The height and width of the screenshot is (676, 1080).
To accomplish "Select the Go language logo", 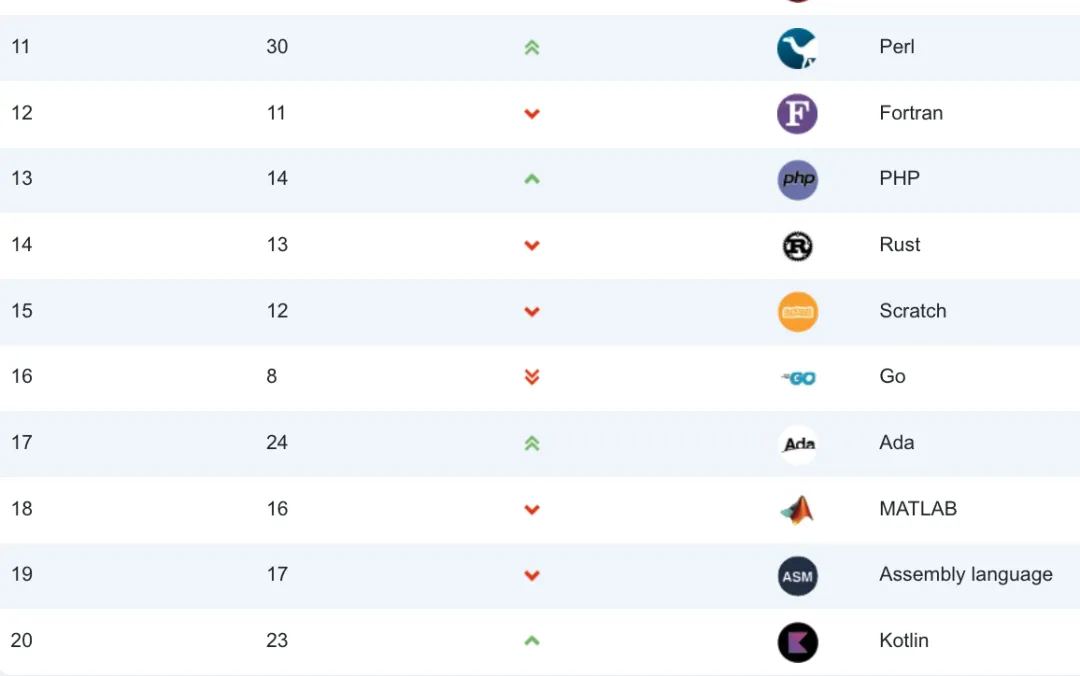I will [x=798, y=378].
